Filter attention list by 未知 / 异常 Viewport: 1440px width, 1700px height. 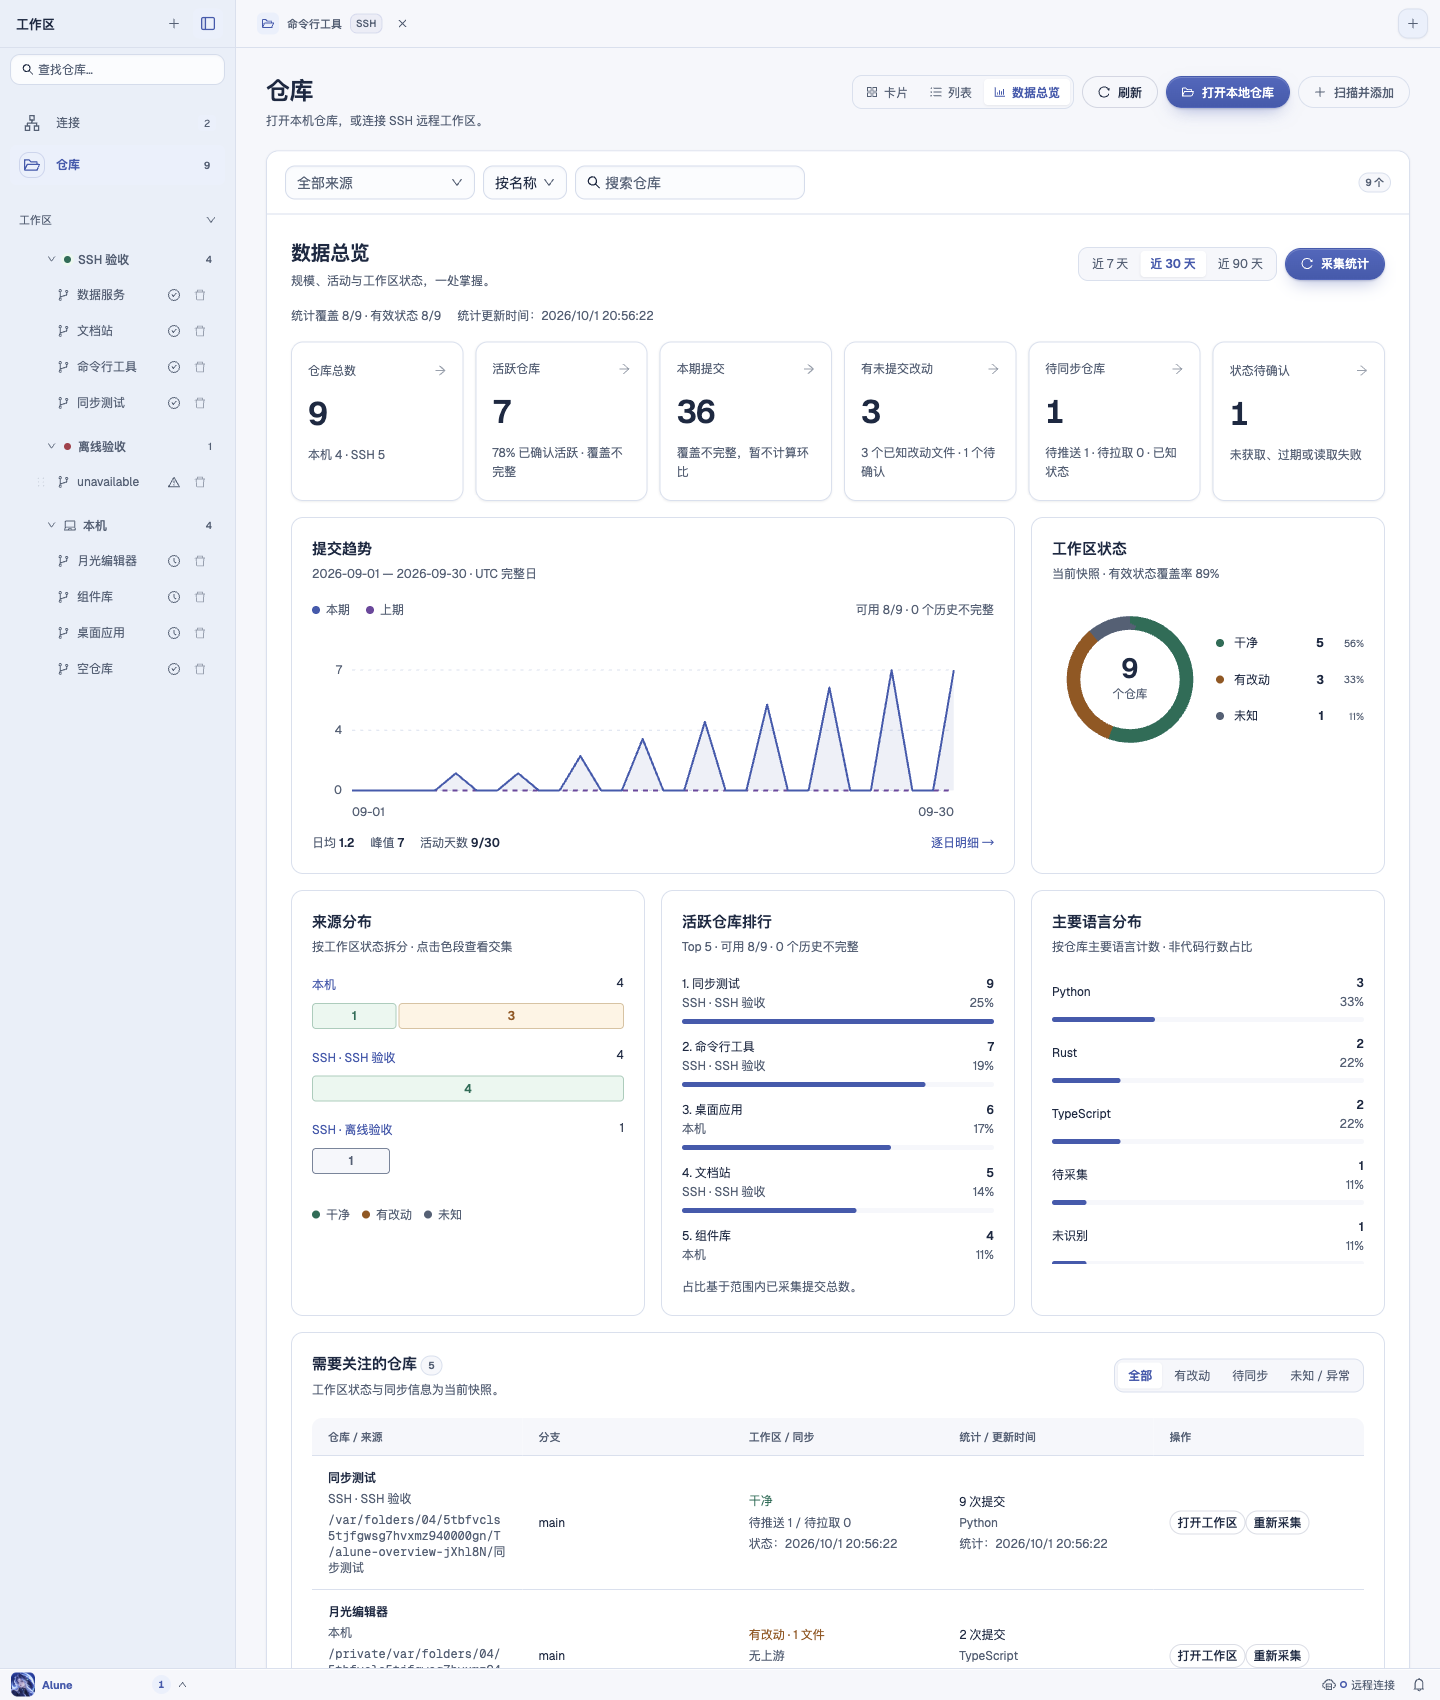tap(1320, 1376)
